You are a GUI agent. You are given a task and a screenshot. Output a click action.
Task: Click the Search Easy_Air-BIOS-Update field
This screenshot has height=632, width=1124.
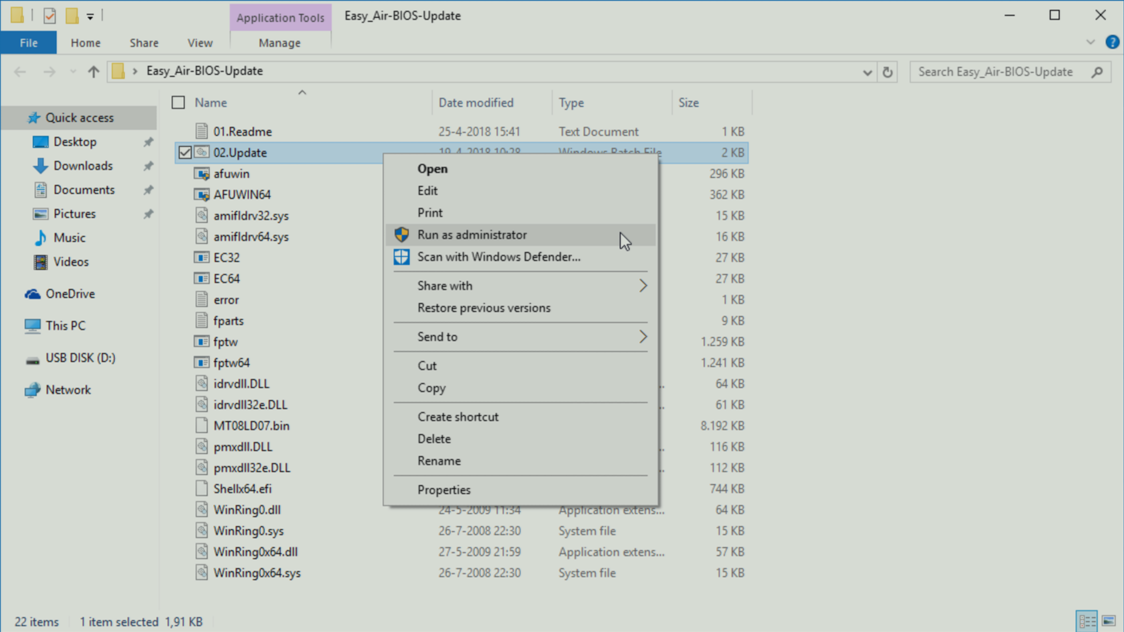(1000, 72)
